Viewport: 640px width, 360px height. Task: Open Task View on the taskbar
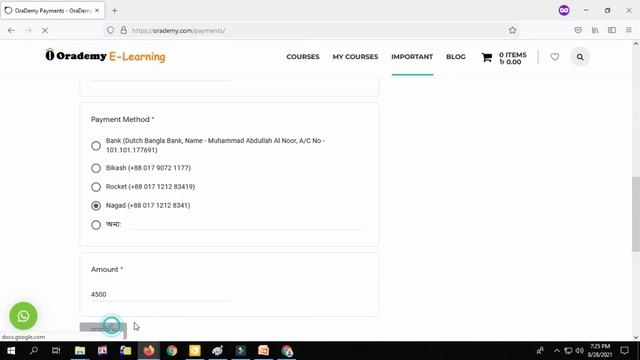click(56, 351)
